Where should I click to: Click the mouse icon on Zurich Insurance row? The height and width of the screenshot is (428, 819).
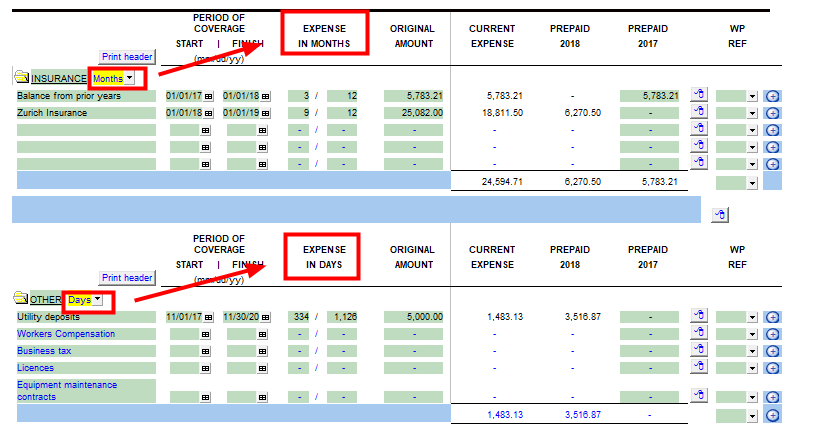pyautogui.click(x=699, y=112)
